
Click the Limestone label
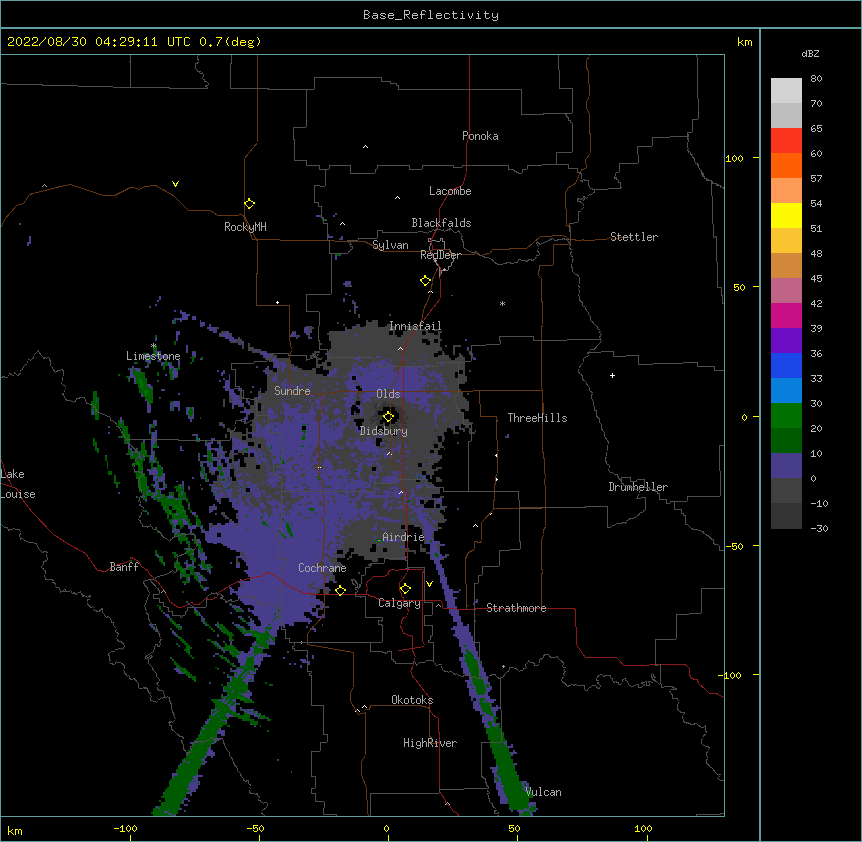click(x=153, y=356)
